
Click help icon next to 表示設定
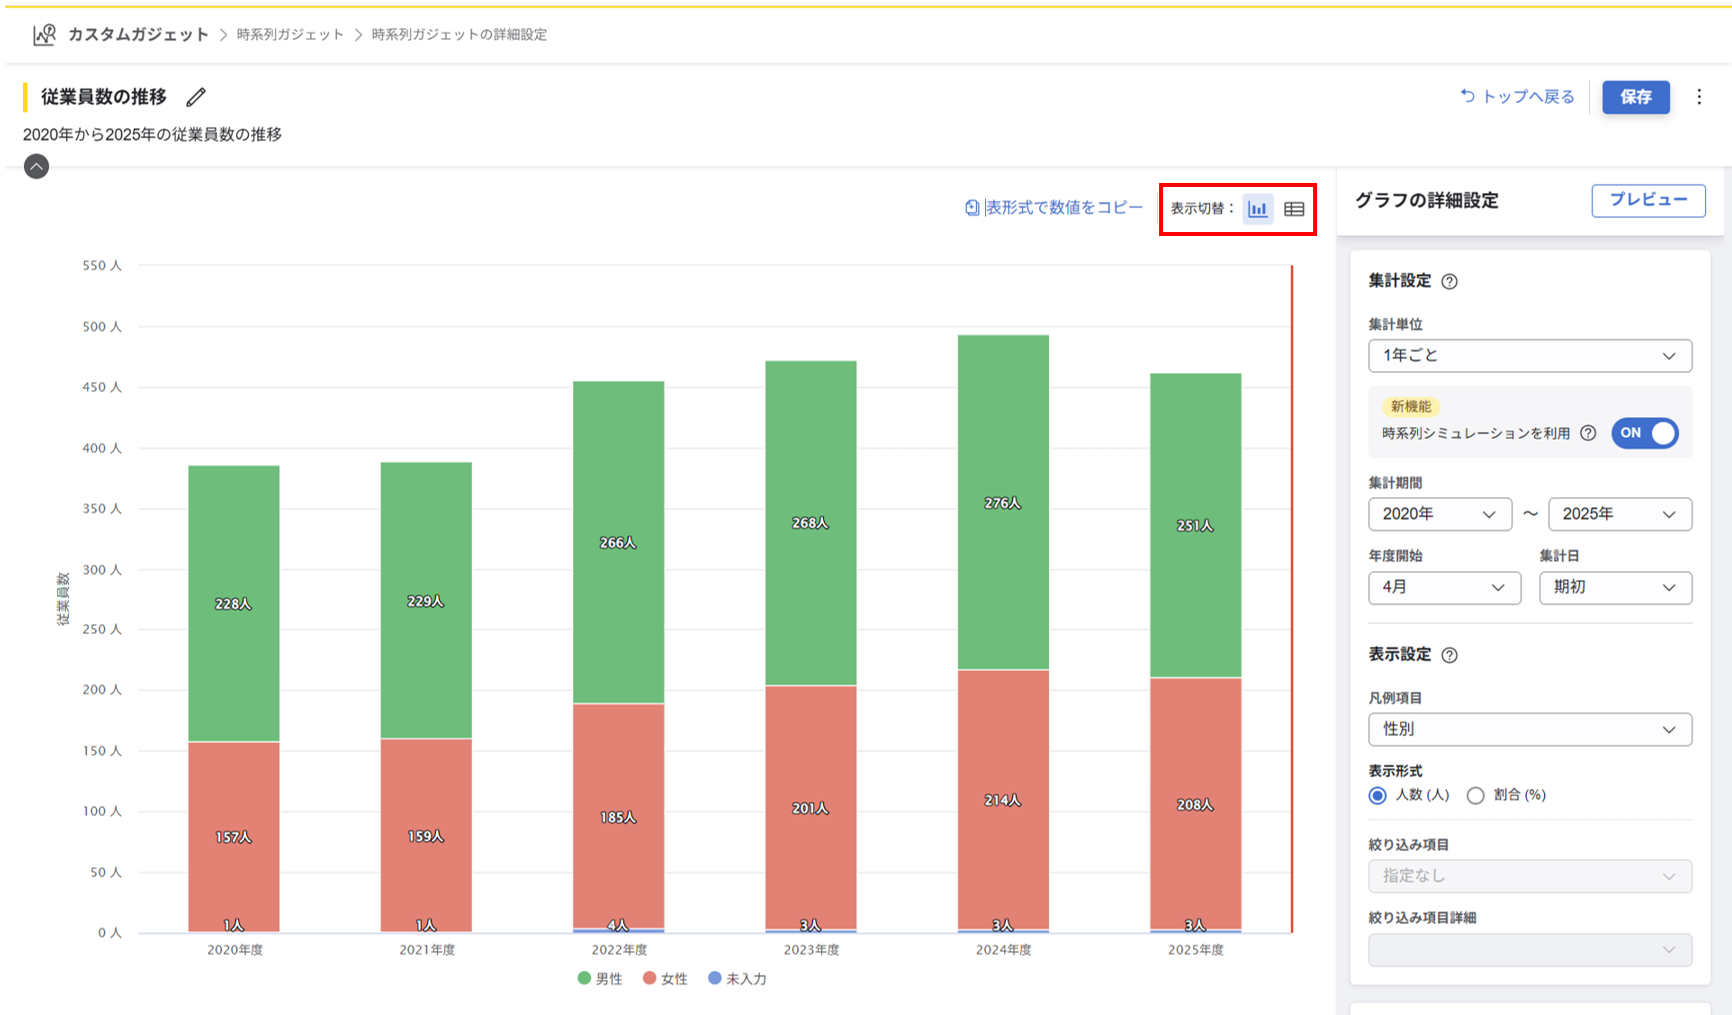click(x=1449, y=655)
